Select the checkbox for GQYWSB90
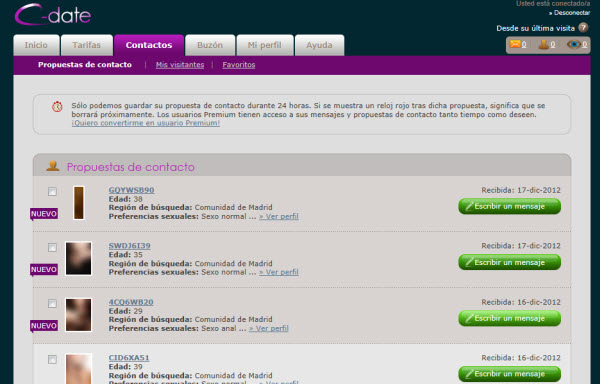The width and height of the screenshot is (600, 384). point(52,192)
